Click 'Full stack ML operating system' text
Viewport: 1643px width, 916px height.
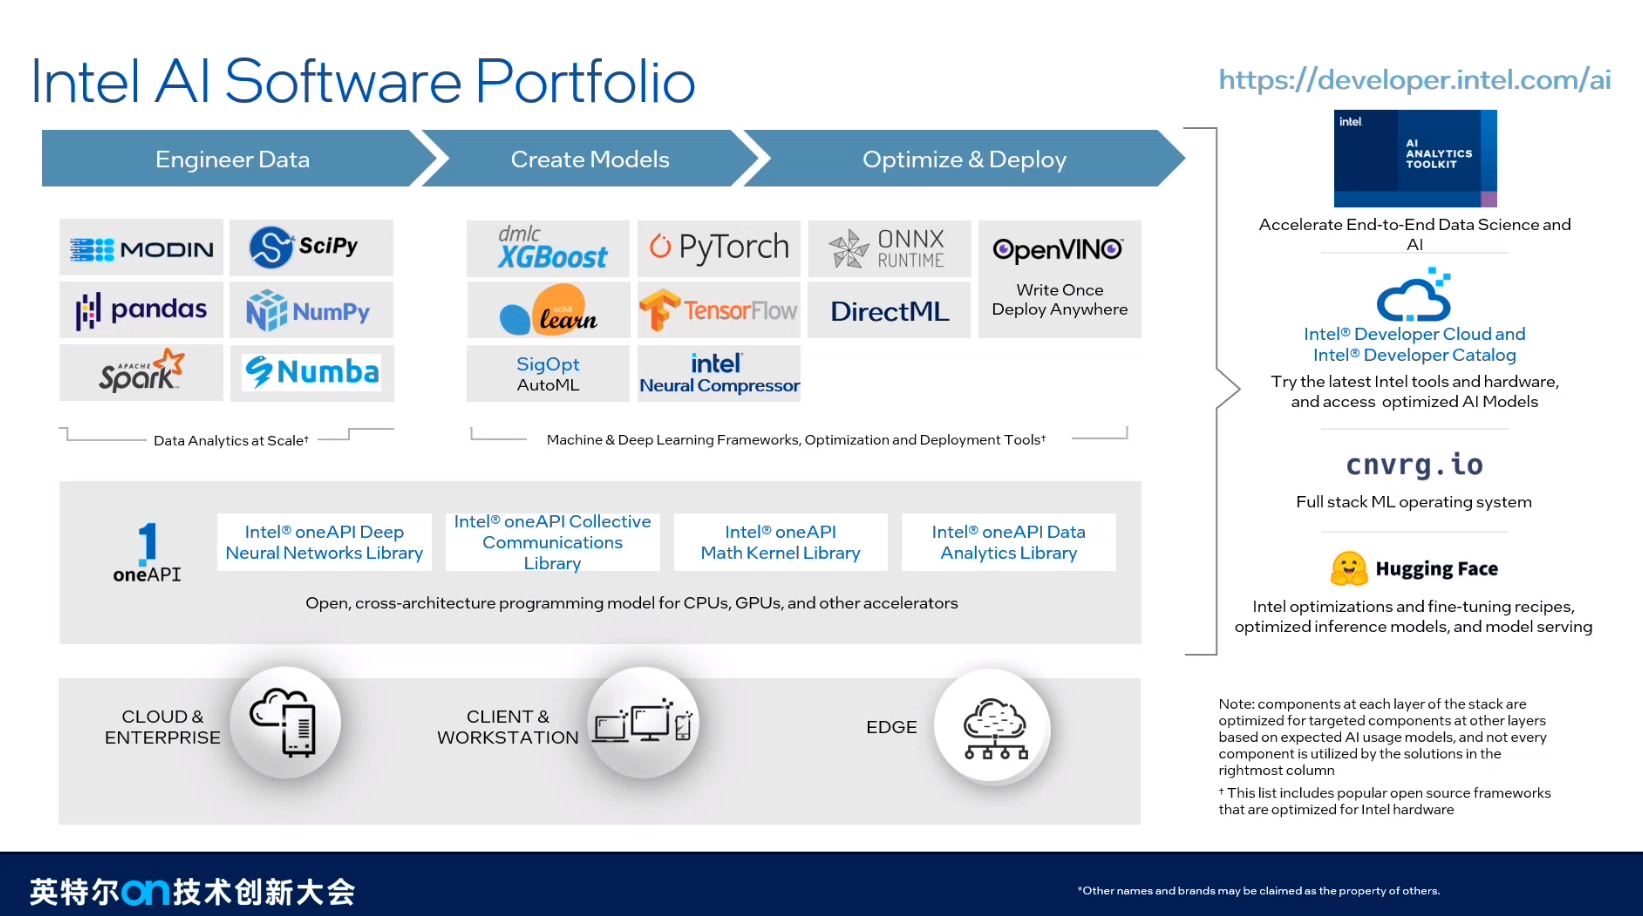pos(1414,502)
